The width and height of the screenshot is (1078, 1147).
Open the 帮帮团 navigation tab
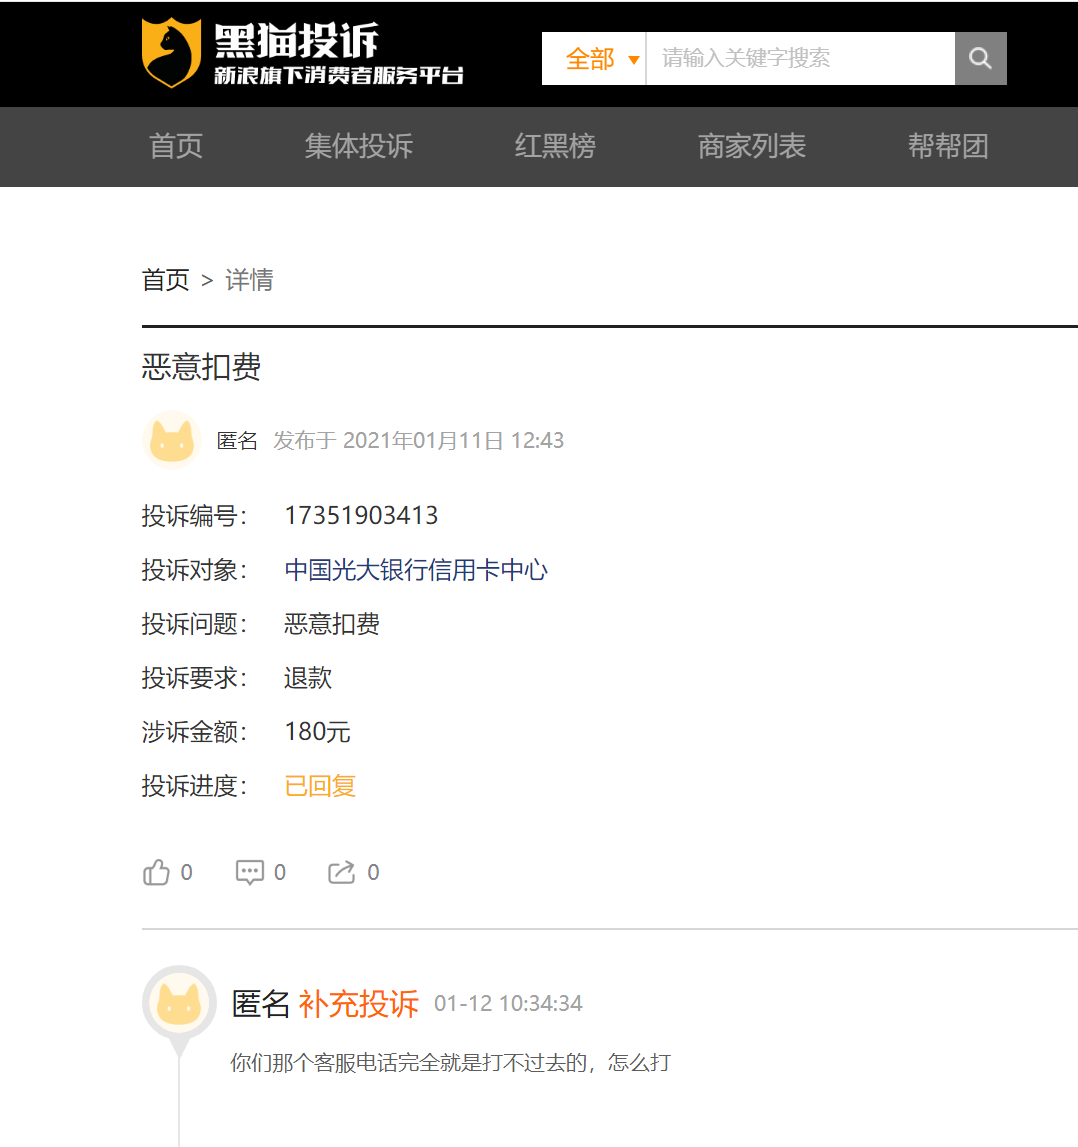pos(947,146)
